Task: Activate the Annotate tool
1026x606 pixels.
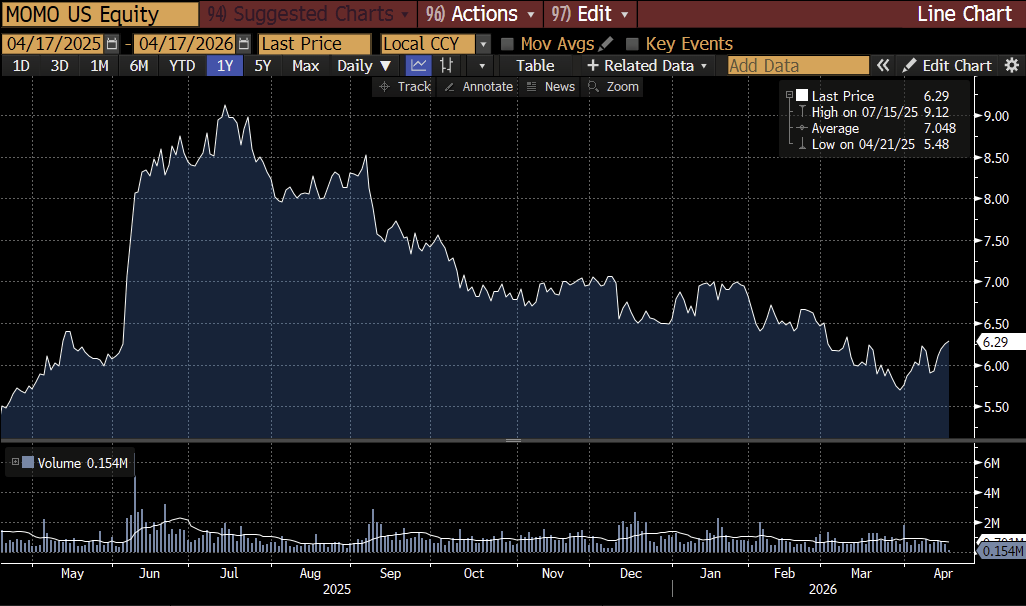Action: (x=478, y=86)
